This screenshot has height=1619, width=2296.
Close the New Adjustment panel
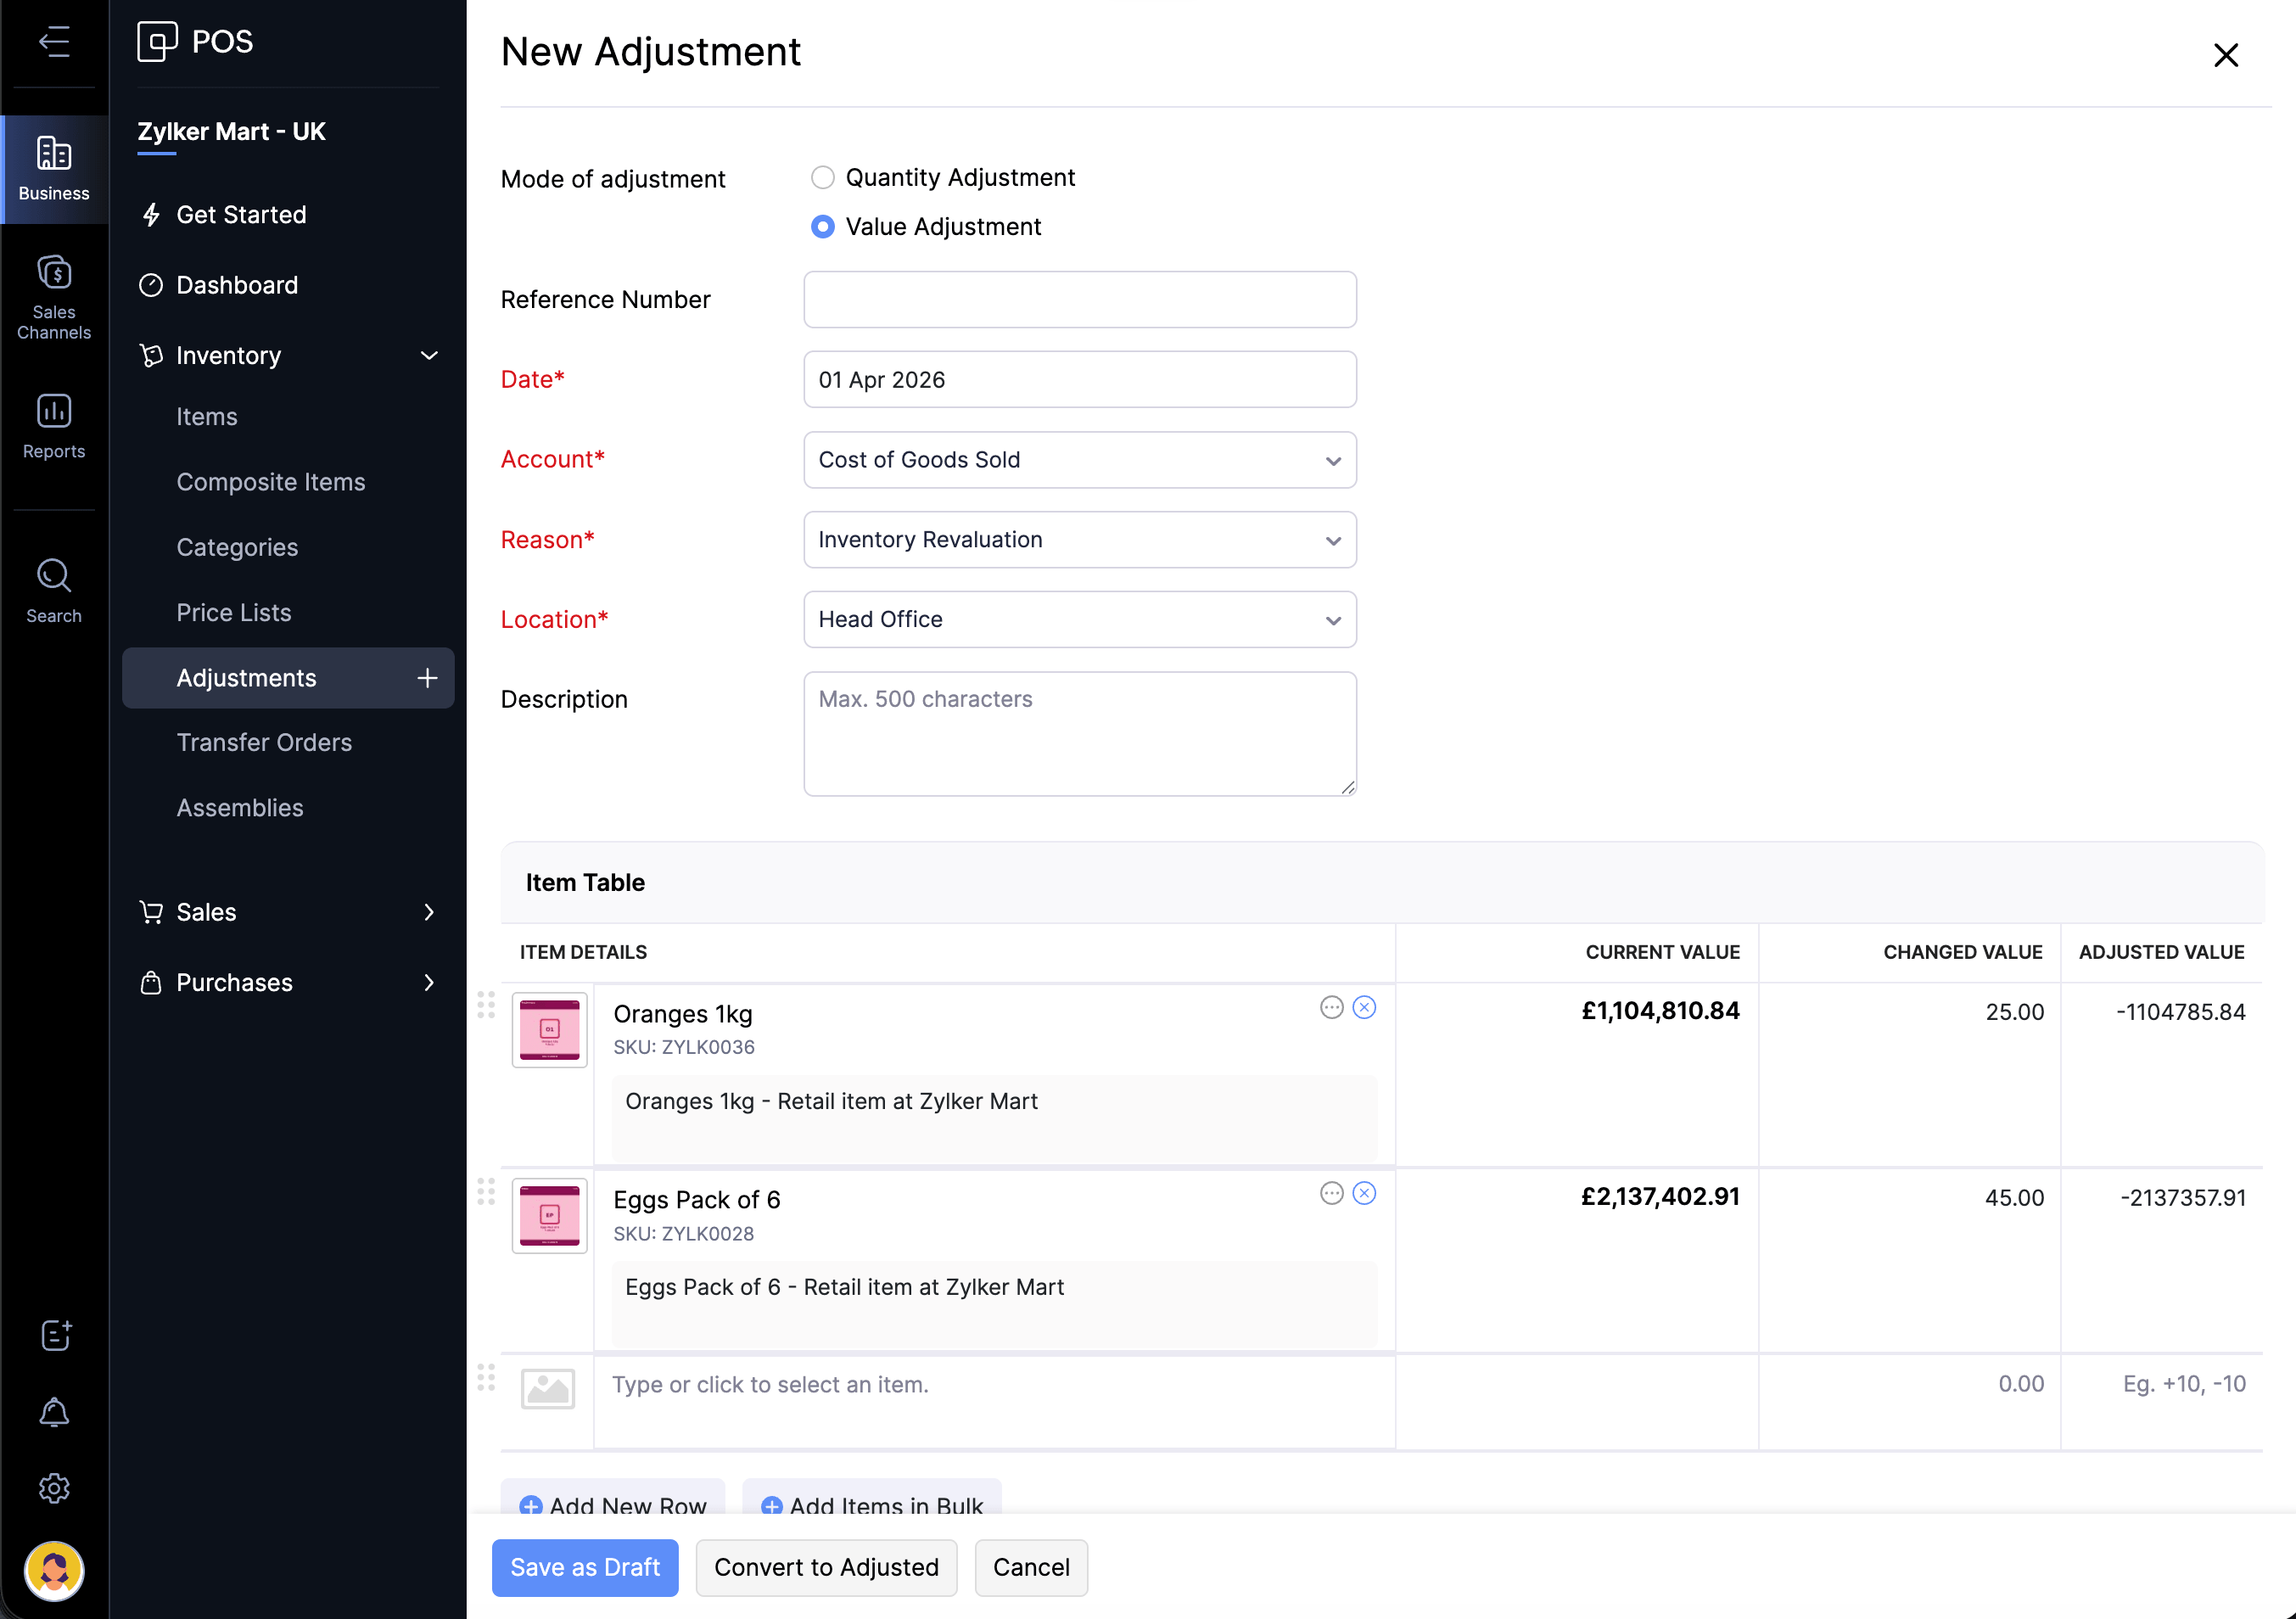[2226, 55]
